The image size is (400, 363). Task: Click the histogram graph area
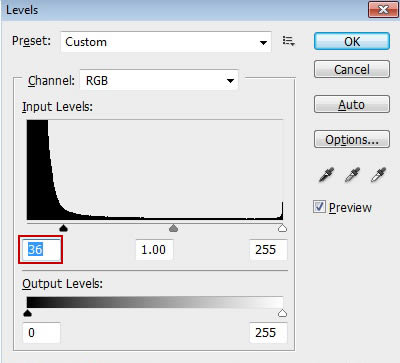(155, 170)
